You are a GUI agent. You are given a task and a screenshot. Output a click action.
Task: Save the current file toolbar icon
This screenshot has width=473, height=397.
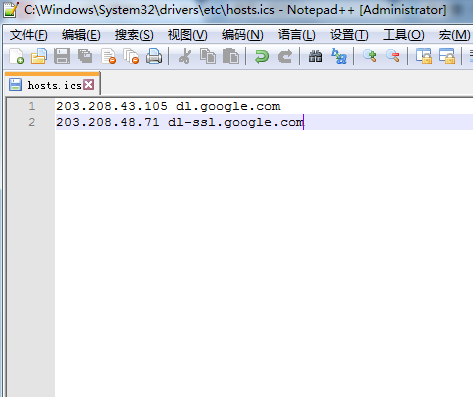62,56
